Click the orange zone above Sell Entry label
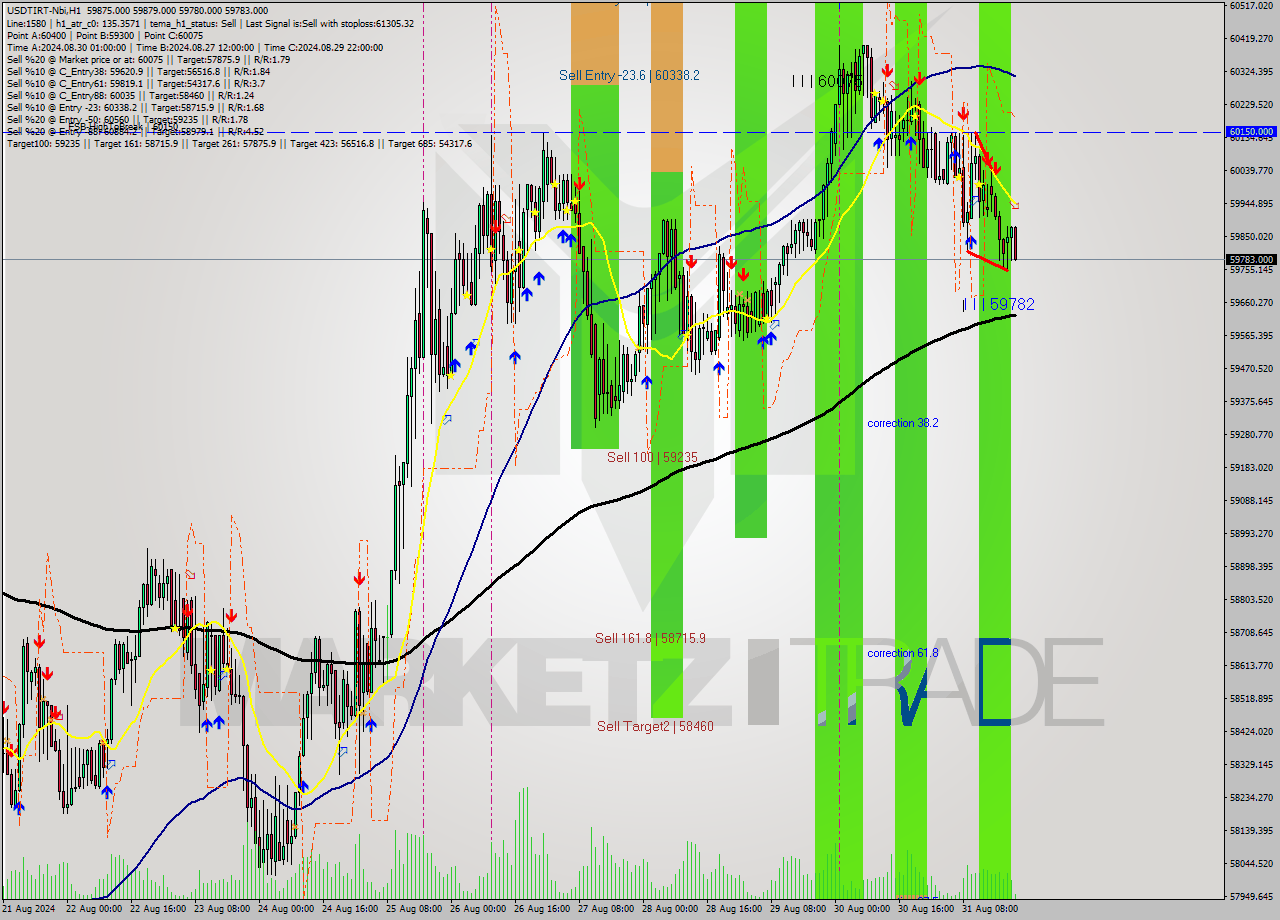This screenshot has height=920, width=1280. [595, 44]
